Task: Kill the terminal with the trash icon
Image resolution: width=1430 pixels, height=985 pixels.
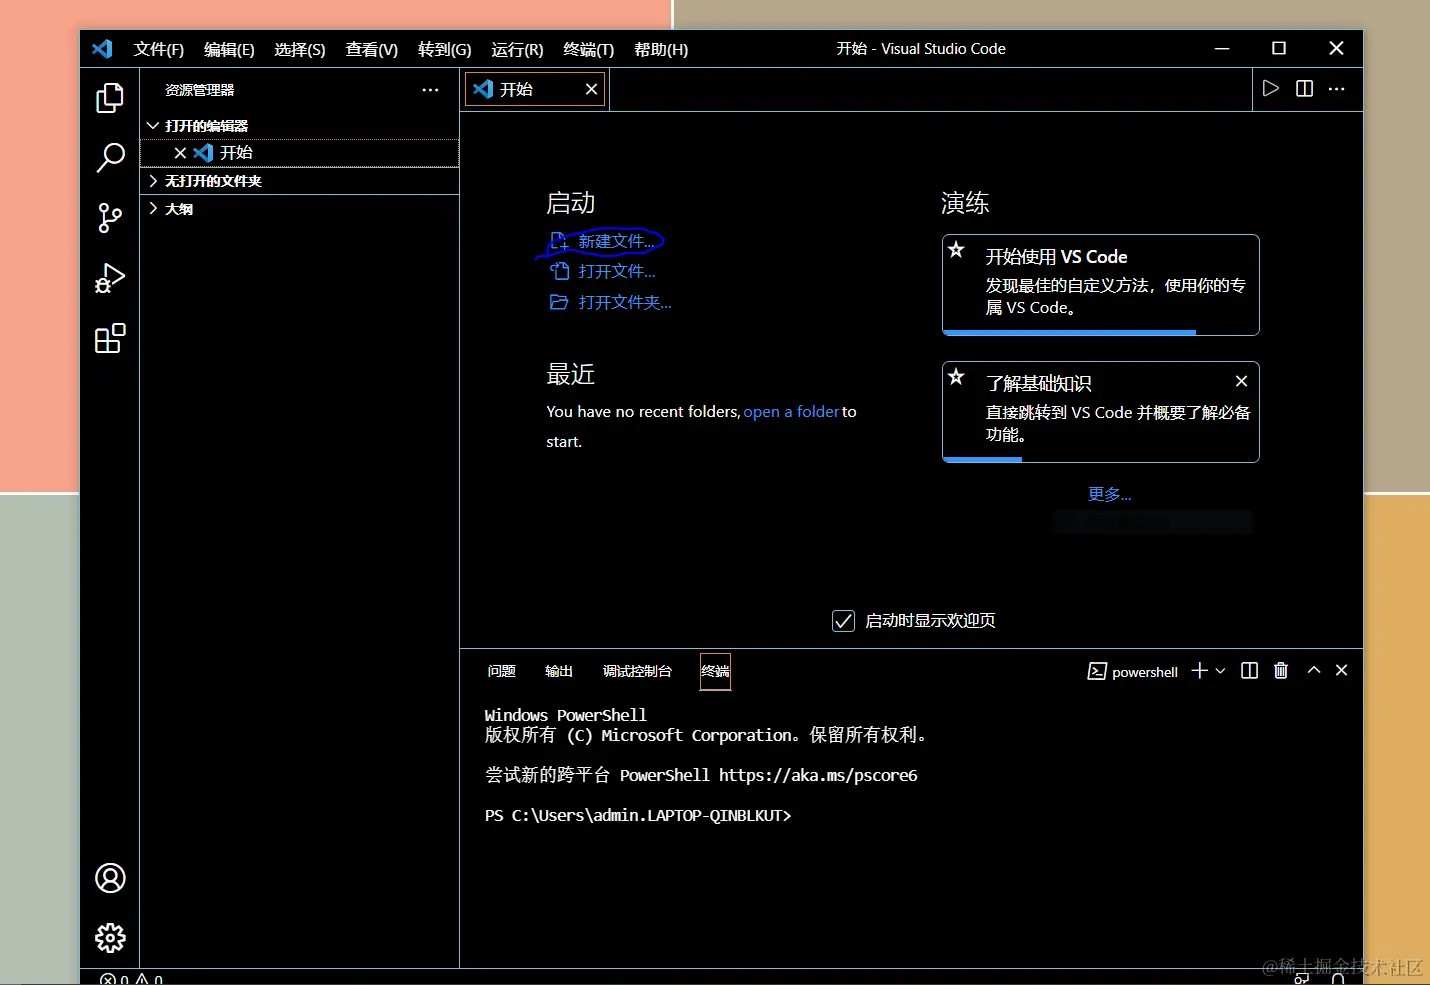Action: tap(1281, 671)
